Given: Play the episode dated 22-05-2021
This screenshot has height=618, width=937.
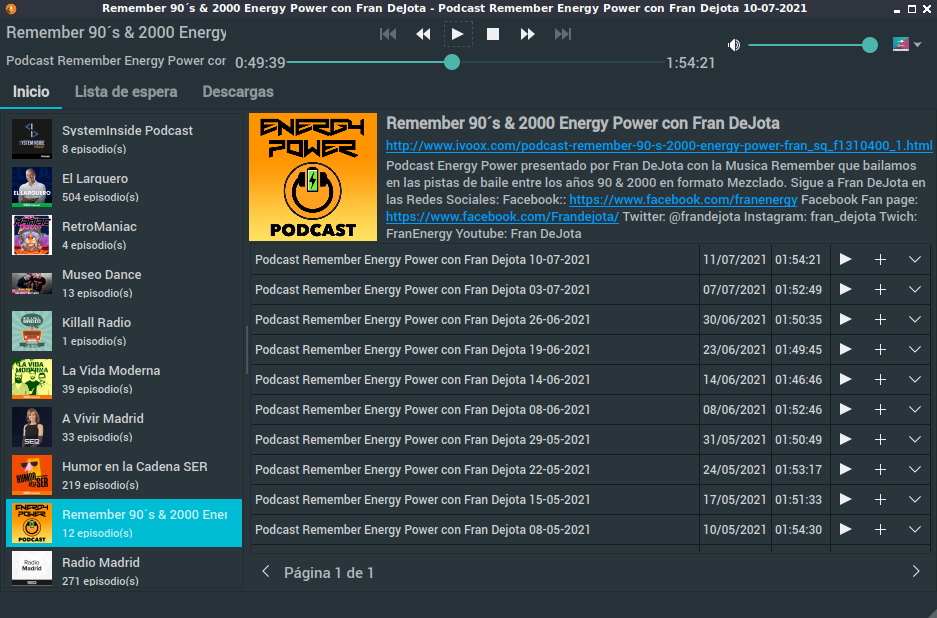Looking at the screenshot, I should (x=845, y=469).
